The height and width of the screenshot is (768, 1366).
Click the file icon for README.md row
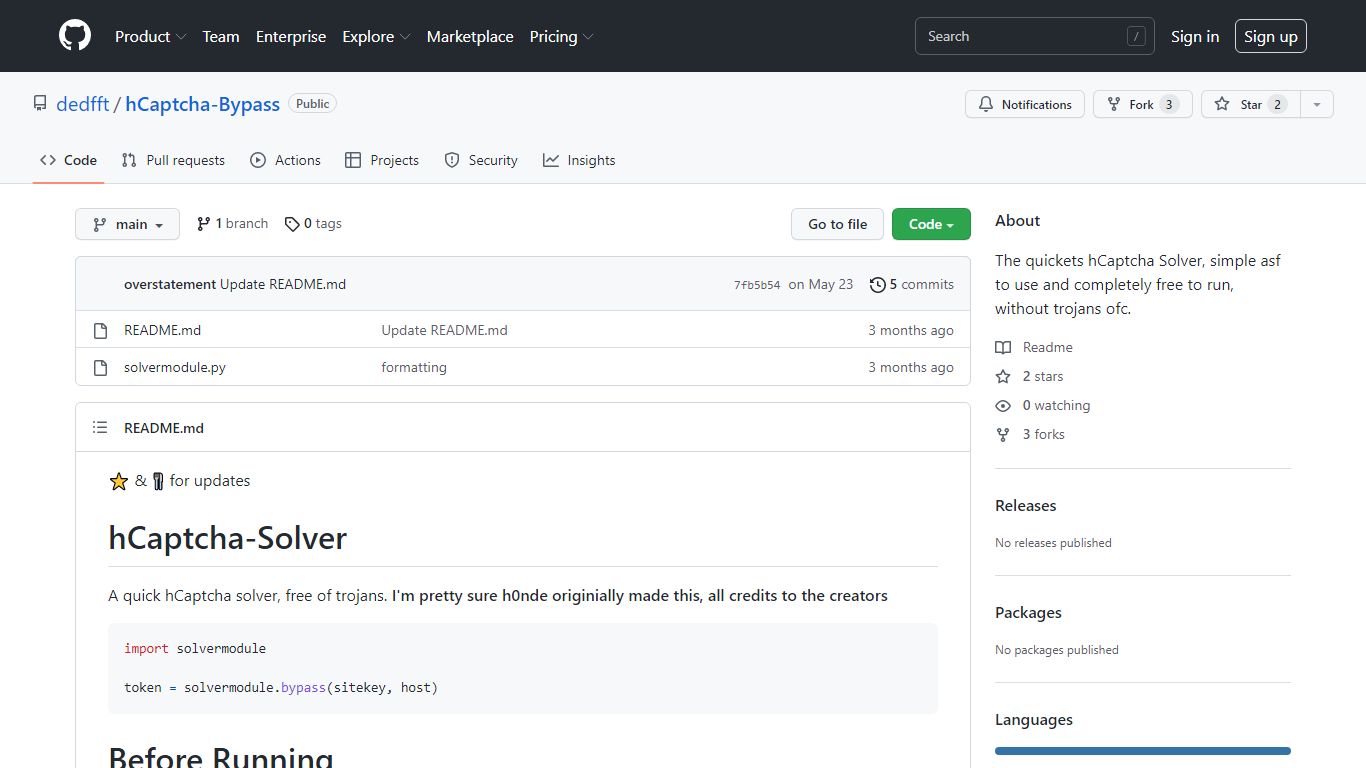click(x=100, y=330)
